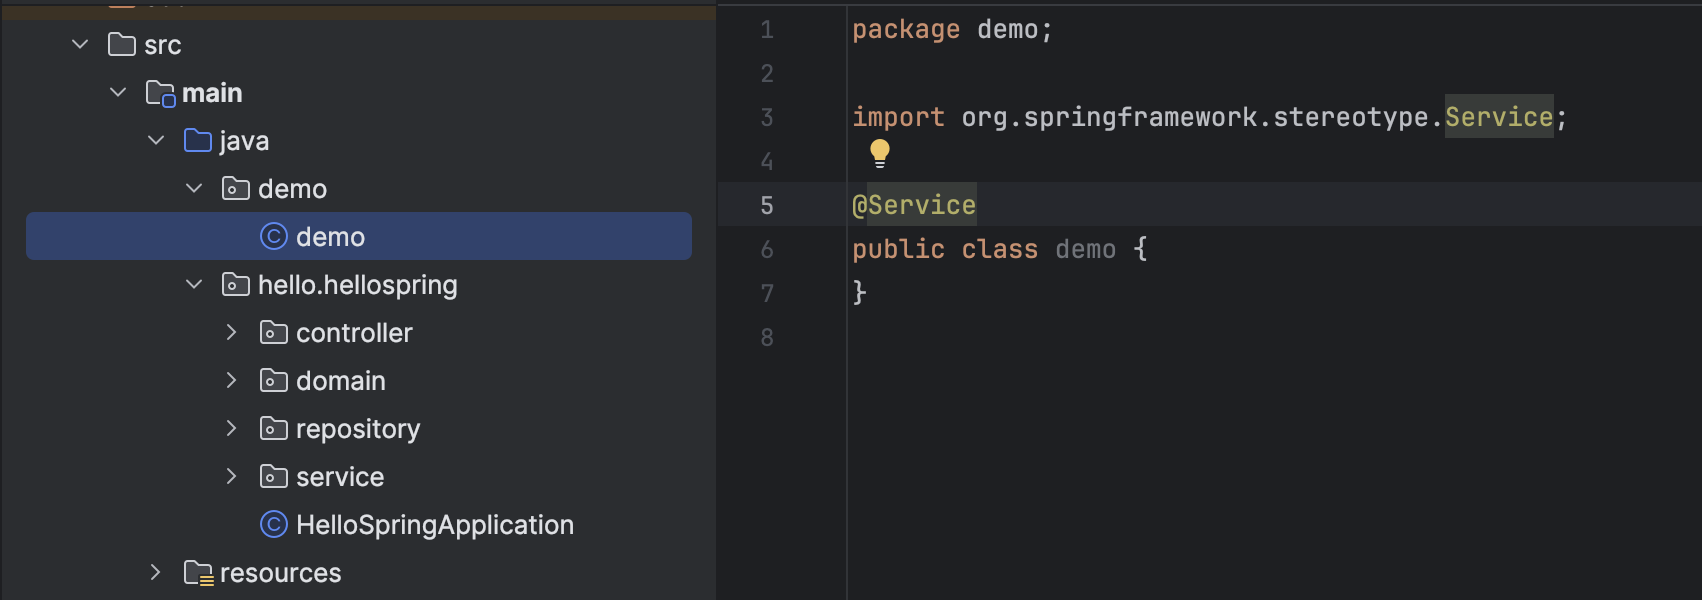Select the selected demo class in tree

tap(330, 237)
